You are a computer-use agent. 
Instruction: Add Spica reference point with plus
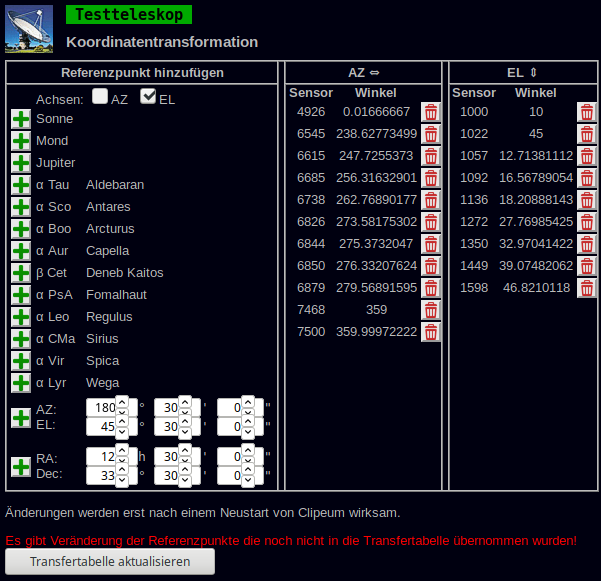pyautogui.click(x=21, y=361)
